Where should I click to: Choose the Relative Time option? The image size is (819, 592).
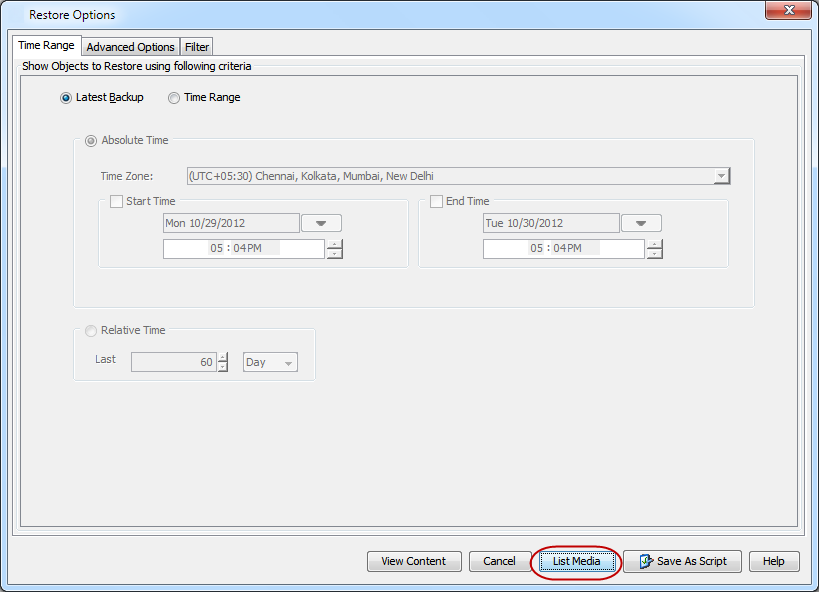click(x=92, y=331)
